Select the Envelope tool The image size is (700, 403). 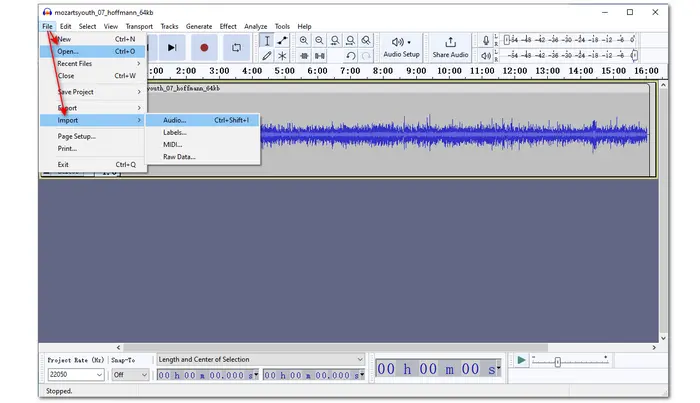(x=282, y=41)
